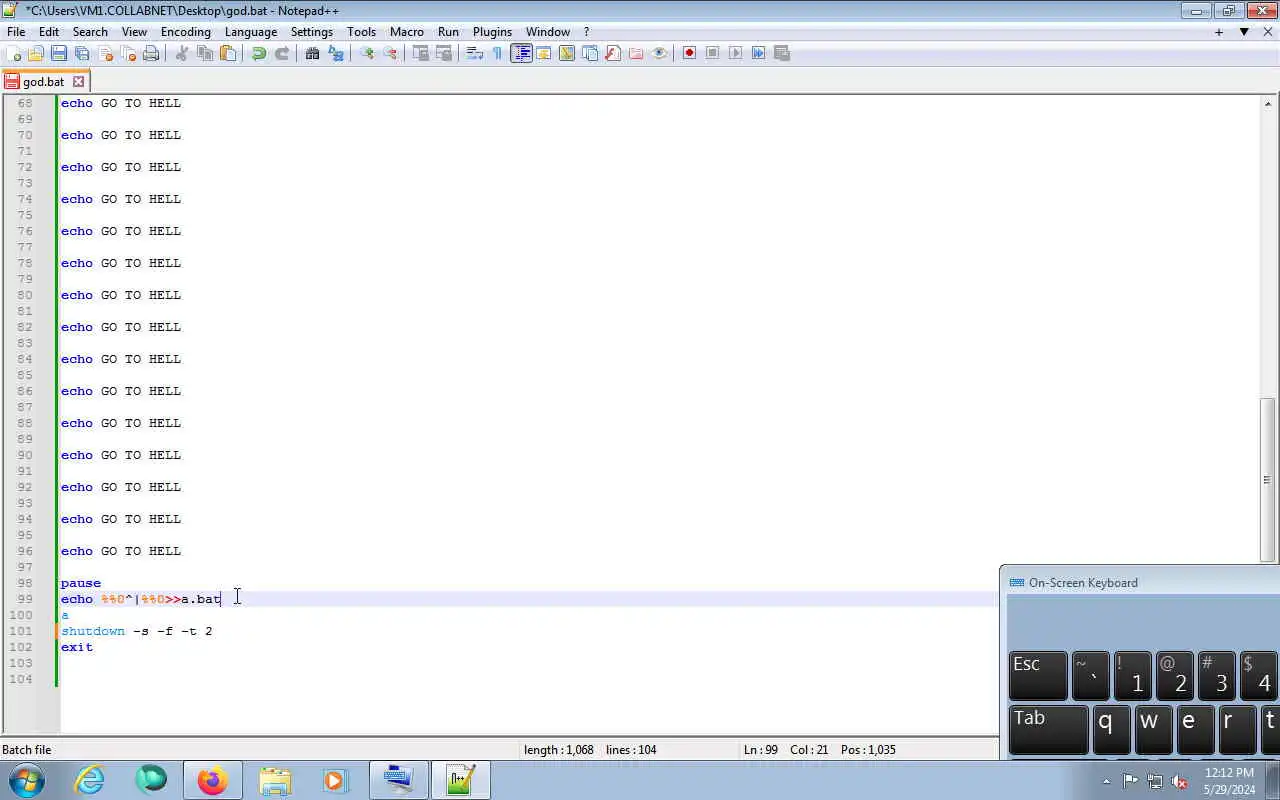
Task: Close the god.bat tab with its red X
Action: pyautogui.click(x=79, y=82)
